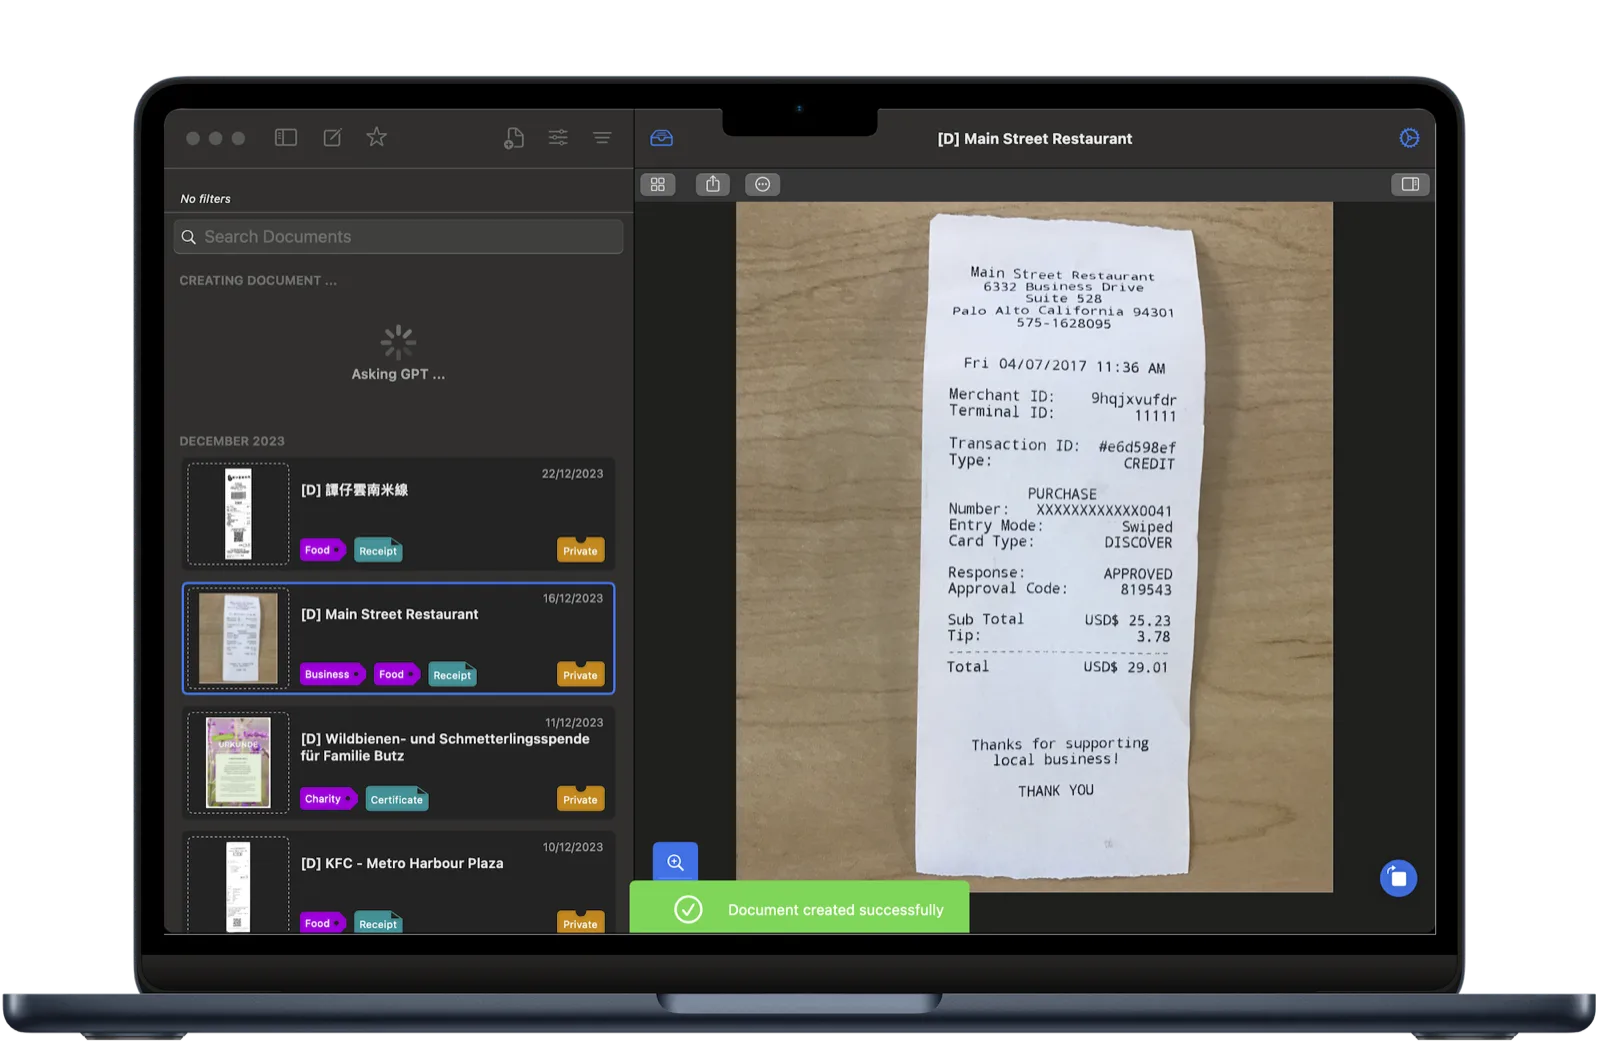This screenshot has width=1600, height=1043.
Task: Click Food tag on KFC row
Action: click(x=322, y=923)
